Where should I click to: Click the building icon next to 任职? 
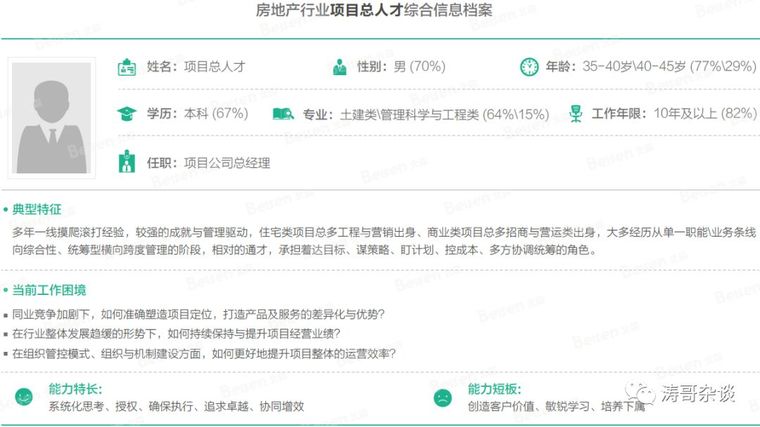(127, 162)
